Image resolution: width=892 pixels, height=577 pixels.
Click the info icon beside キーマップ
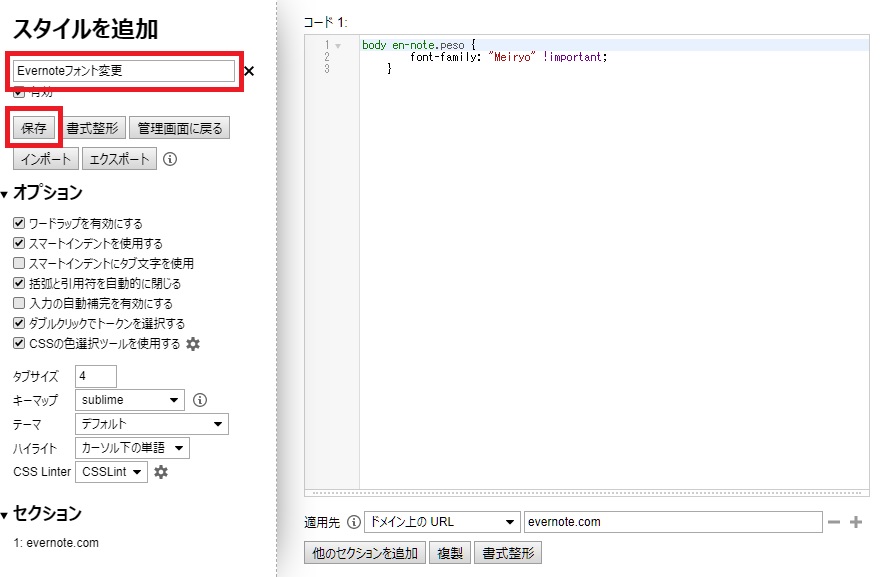[199, 400]
